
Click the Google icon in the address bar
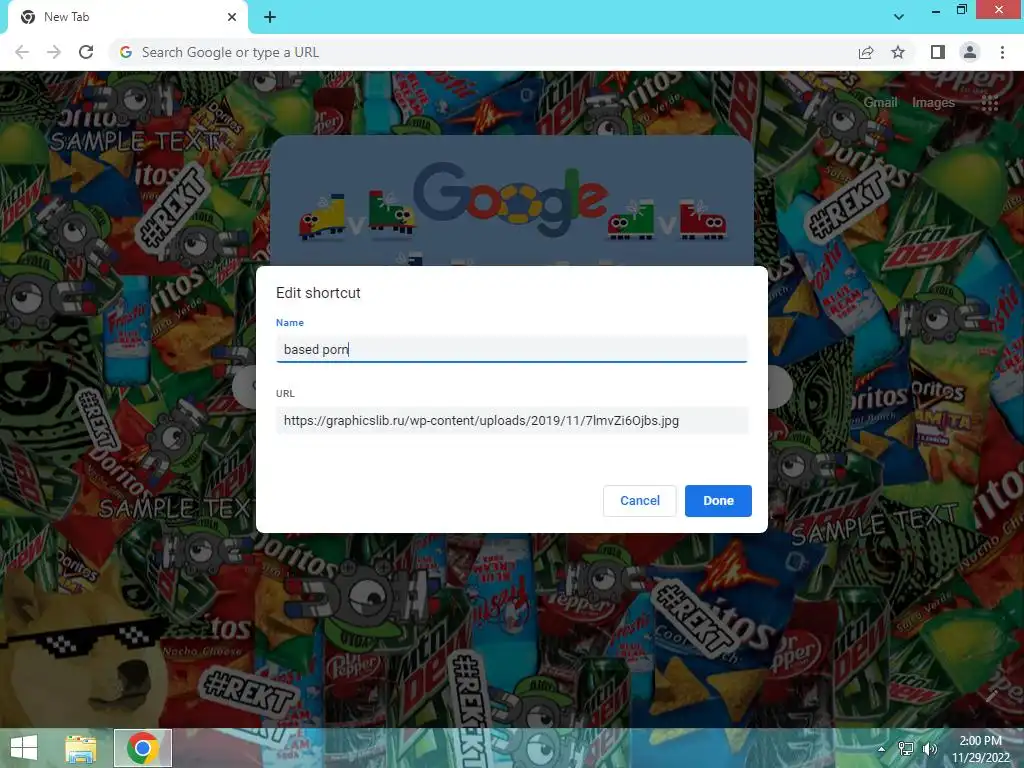(126, 52)
